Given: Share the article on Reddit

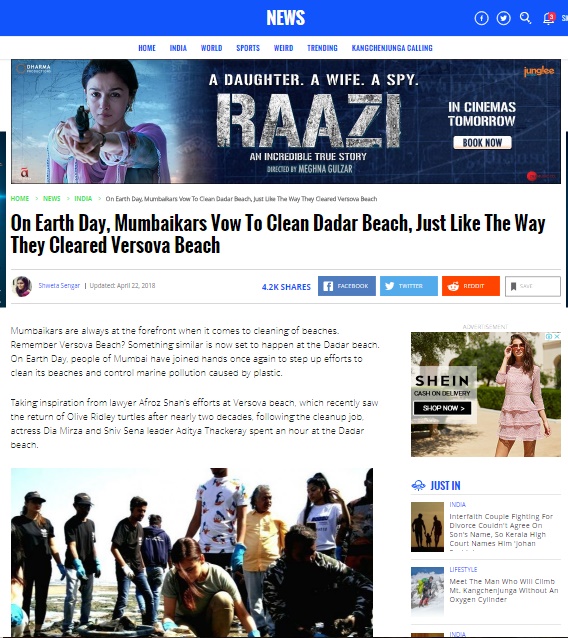Looking at the screenshot, I should coord(471,286).
